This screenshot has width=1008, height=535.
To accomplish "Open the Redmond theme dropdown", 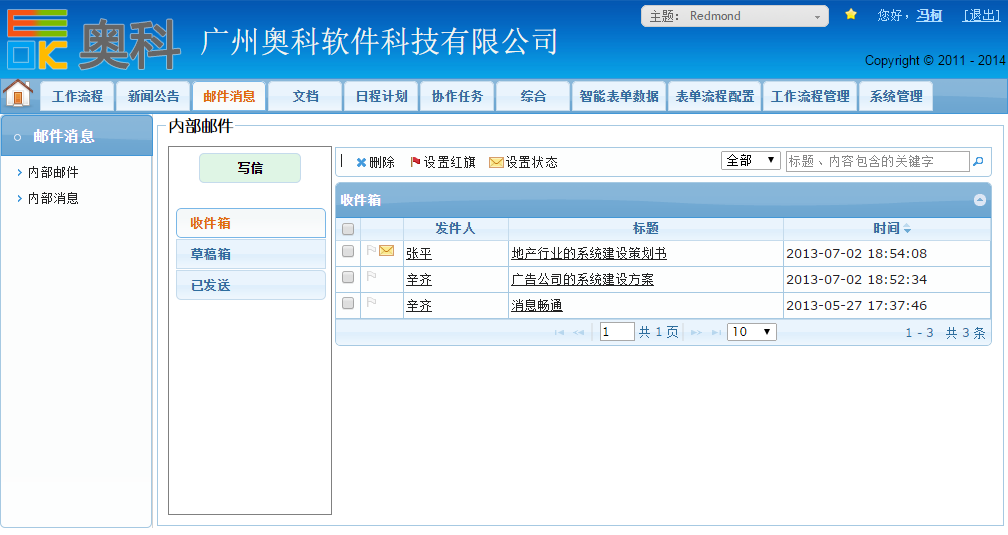I will (734, 16).
